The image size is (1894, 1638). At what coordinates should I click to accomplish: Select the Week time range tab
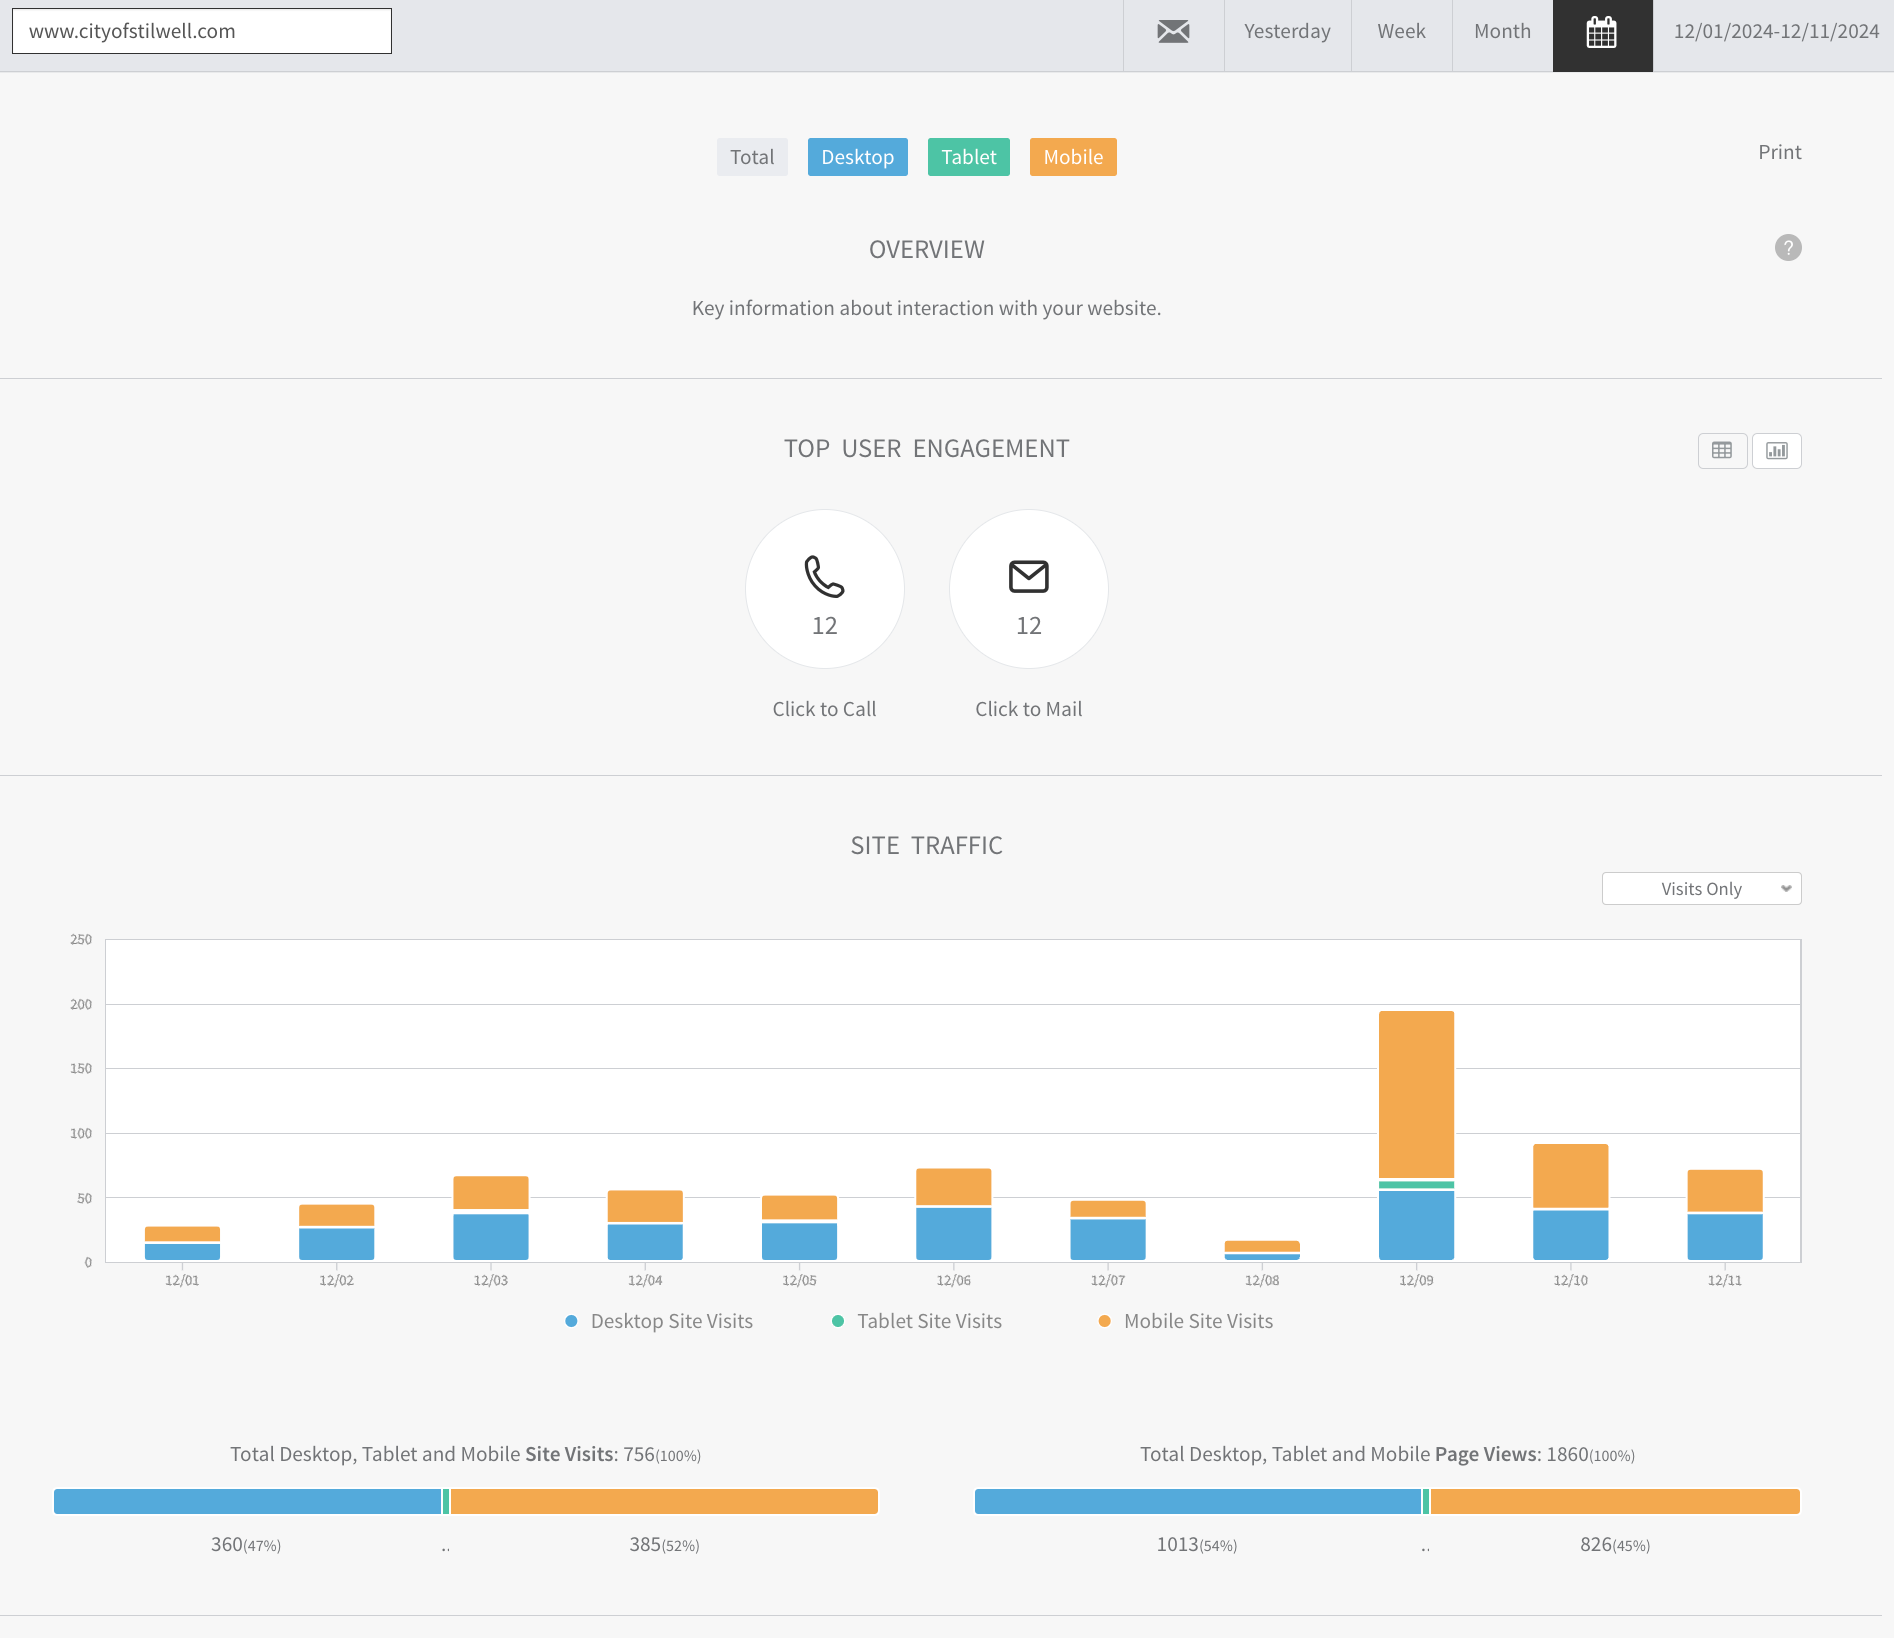point(1401,32)
